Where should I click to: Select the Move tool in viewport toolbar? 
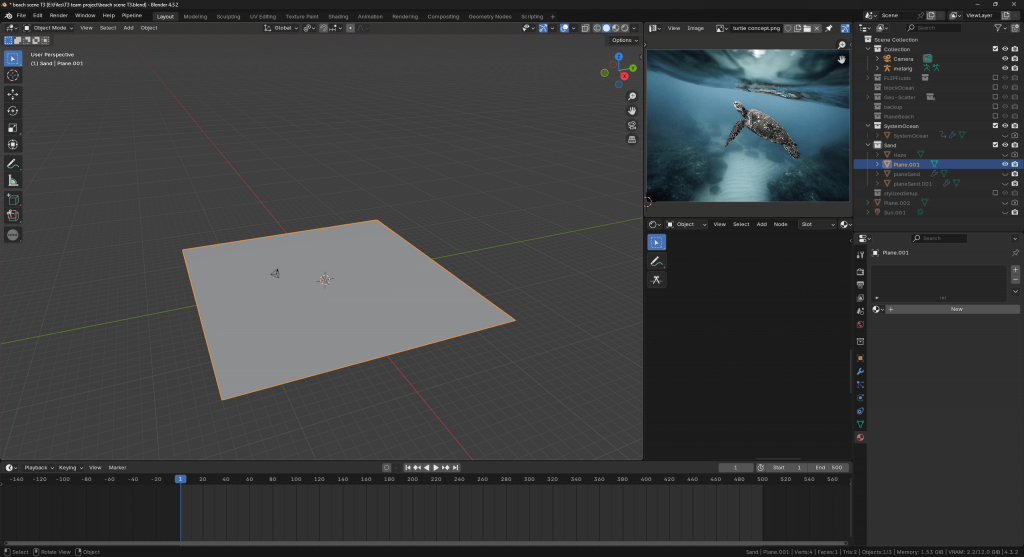(13, 93)
